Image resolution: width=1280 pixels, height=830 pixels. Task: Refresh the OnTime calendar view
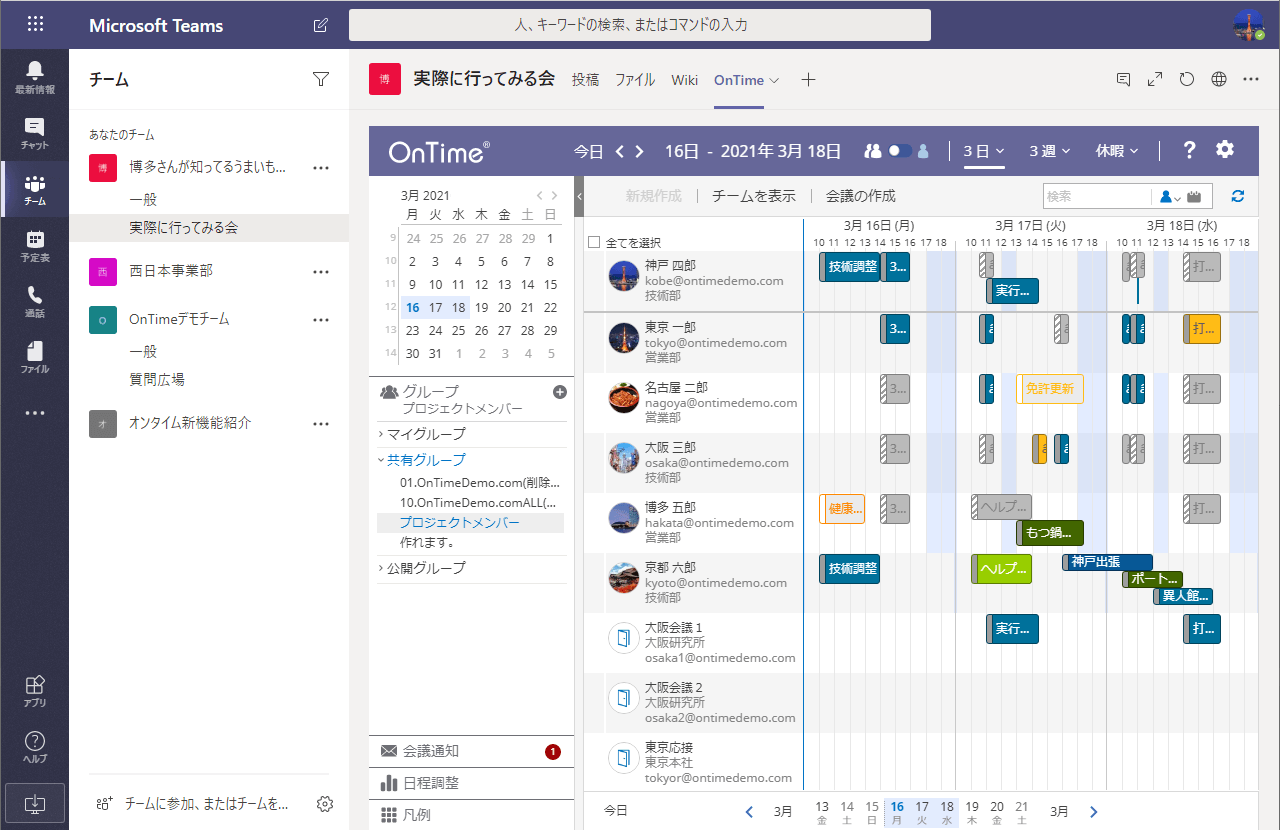pyautogui.click(x=1238, y=196)
